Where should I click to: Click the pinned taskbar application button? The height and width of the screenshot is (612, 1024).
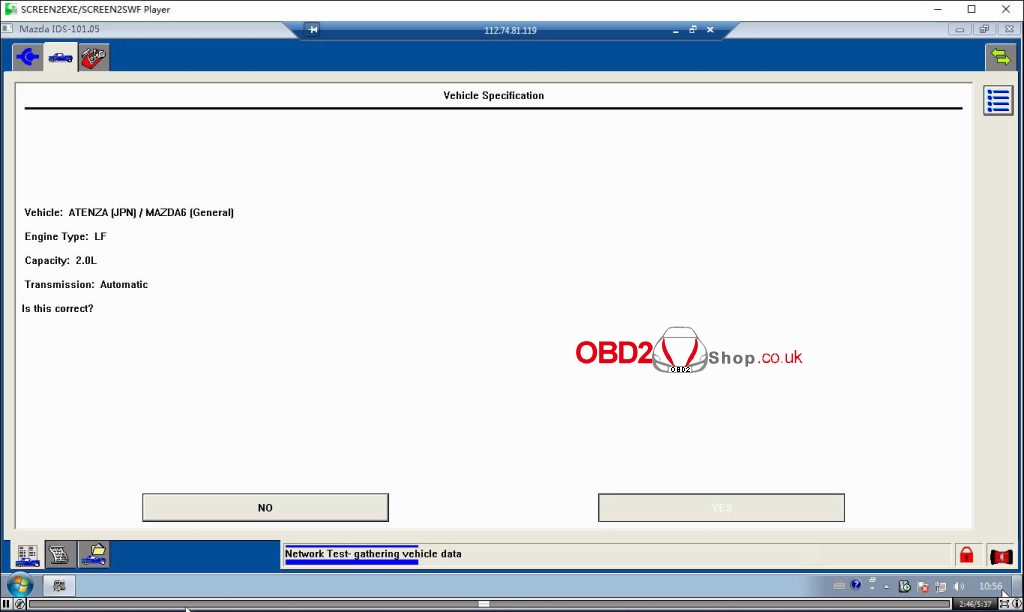tap(59, 586)
